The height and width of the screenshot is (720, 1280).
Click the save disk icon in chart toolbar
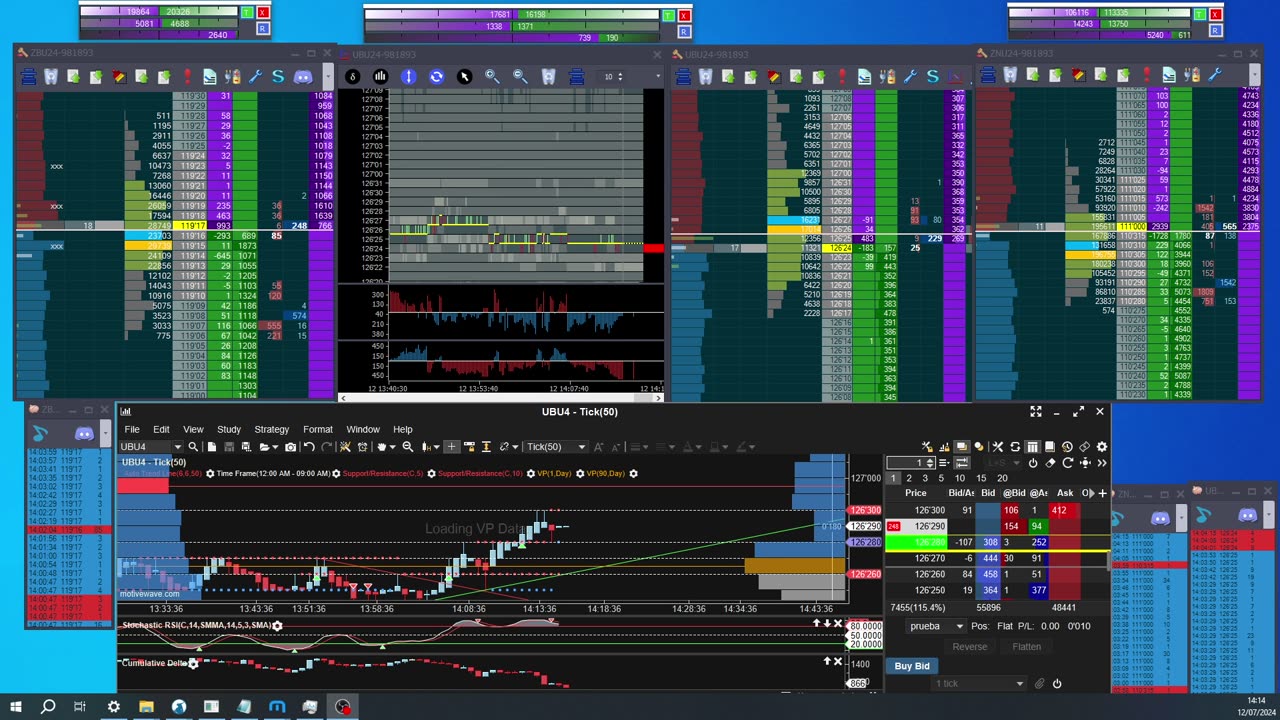[229, 447]
